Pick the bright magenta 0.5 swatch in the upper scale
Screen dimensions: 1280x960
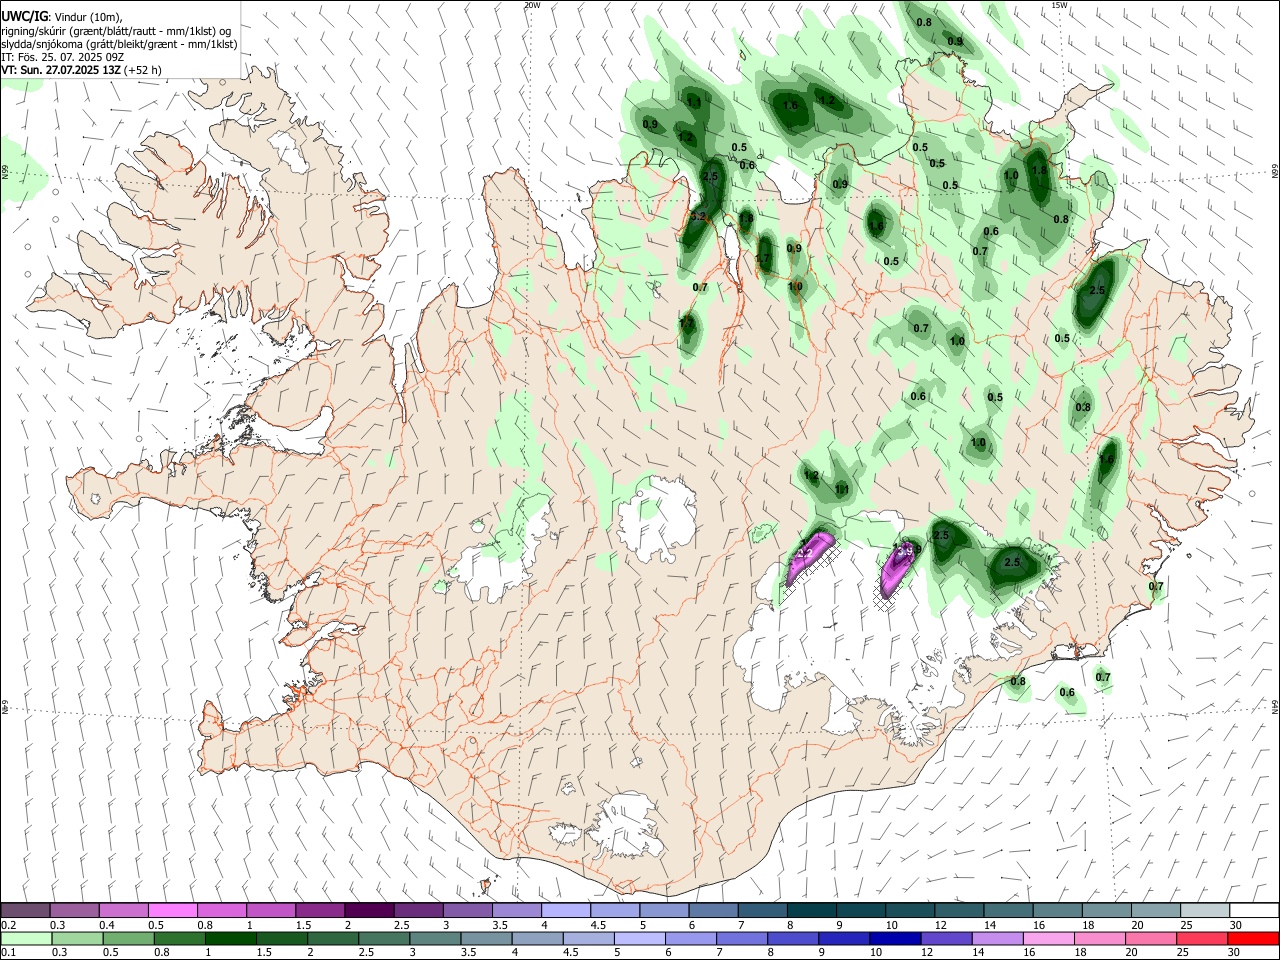(x=172, y=910)
